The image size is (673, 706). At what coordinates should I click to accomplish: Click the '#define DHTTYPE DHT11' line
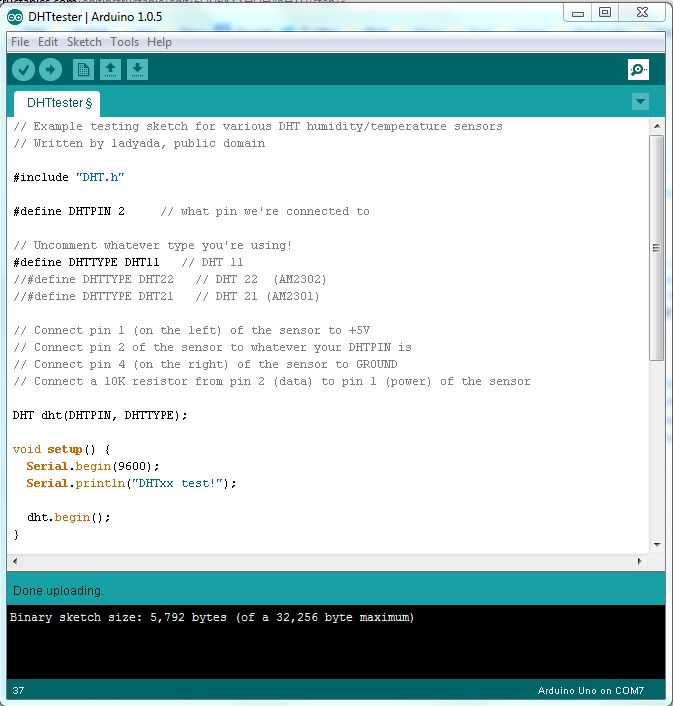point(128,262)
